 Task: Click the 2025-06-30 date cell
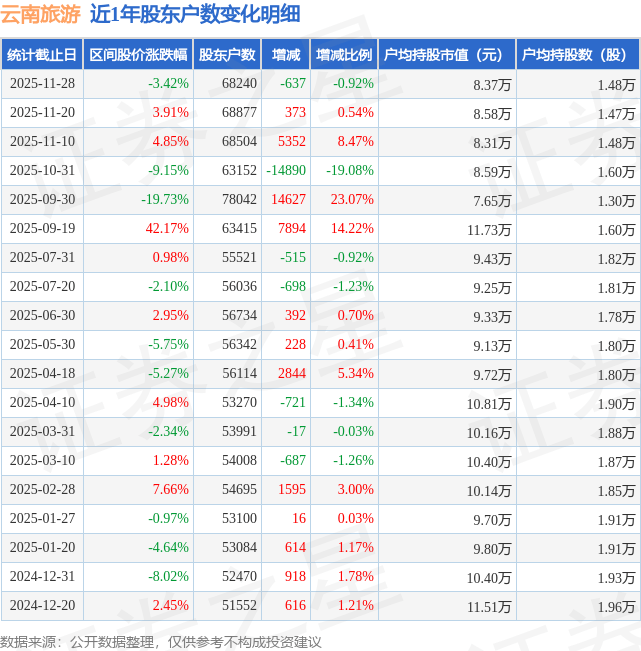[x=41, y=315]
